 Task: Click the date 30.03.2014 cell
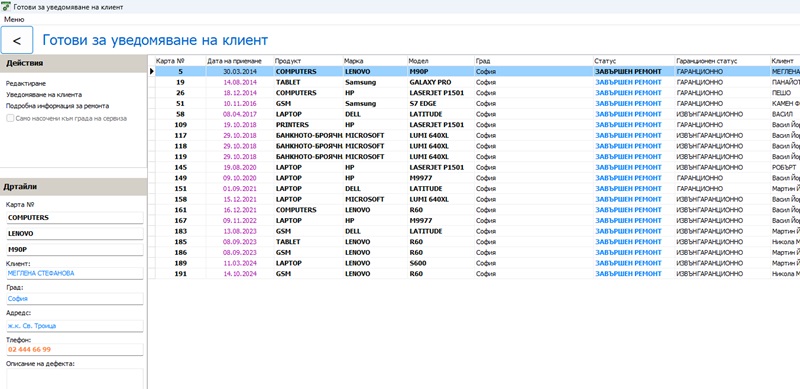point(240,71)
